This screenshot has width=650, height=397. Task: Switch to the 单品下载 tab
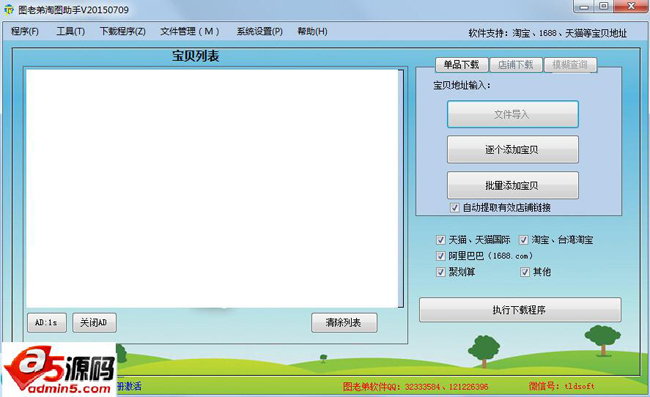tap(461, 65)
